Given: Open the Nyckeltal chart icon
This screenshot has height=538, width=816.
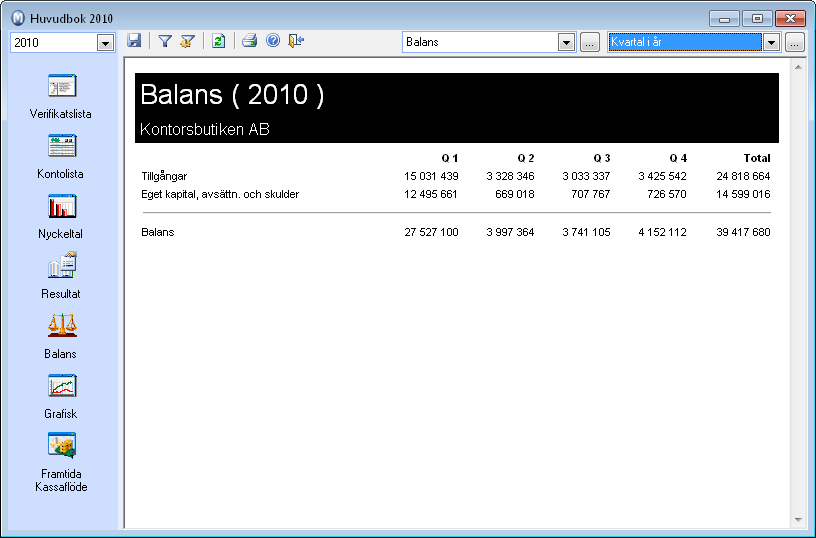Looking at the screenshot, I should 62,206.
